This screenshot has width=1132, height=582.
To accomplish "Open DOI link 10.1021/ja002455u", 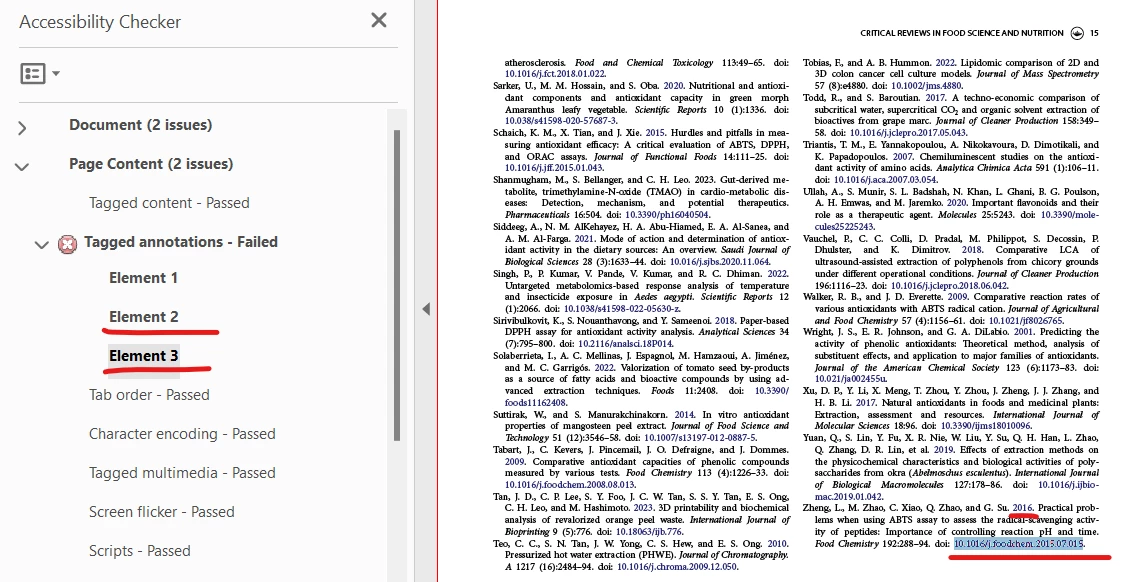I will 850,378.
